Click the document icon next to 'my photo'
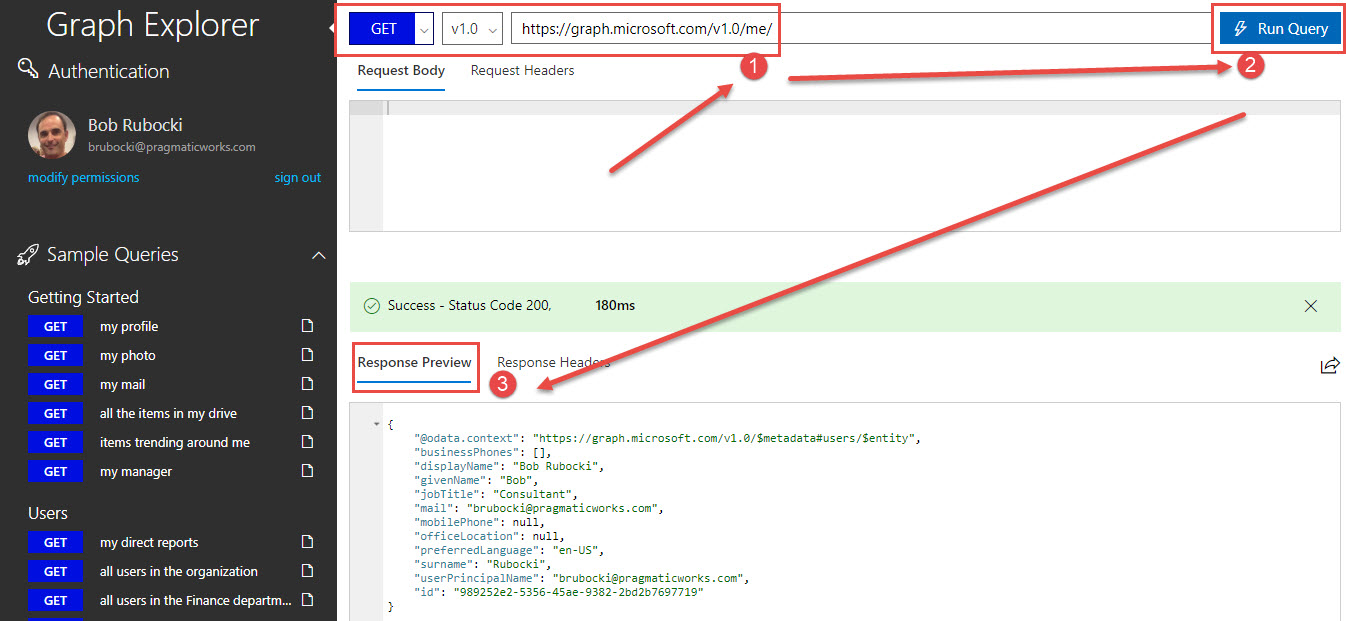 306,354
